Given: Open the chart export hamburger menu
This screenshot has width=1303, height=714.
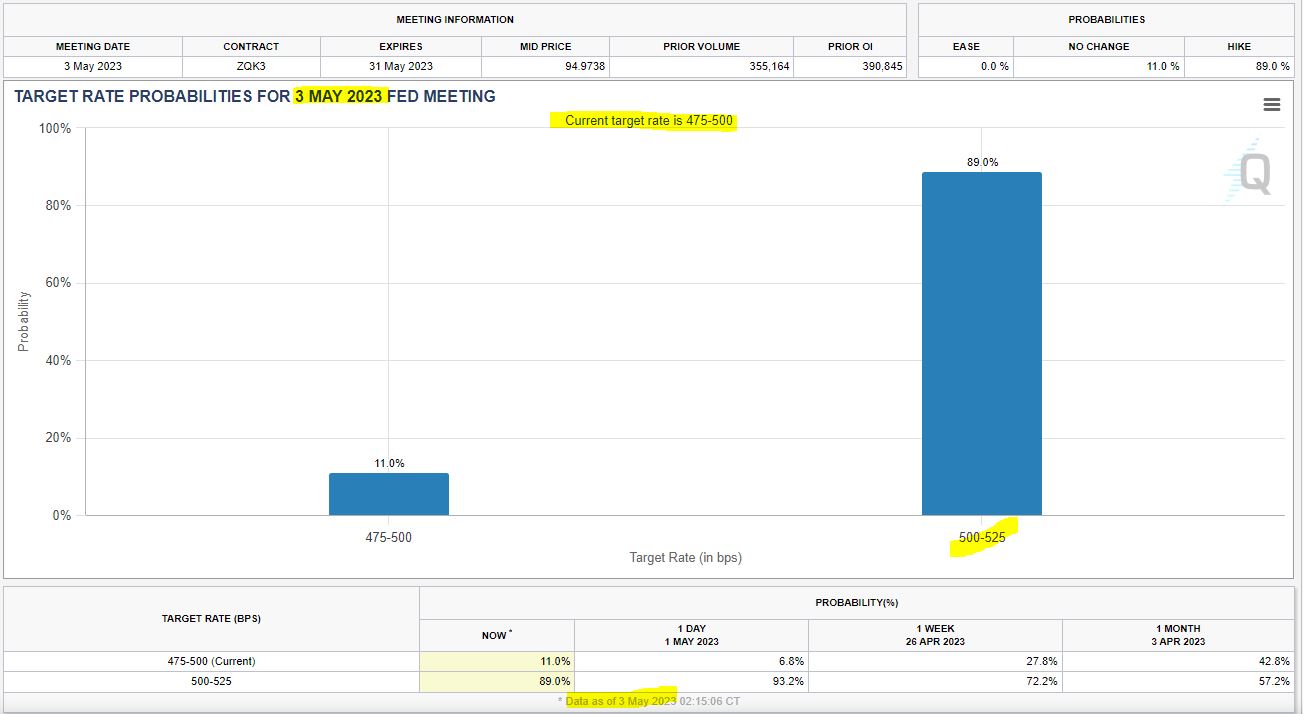Looking at the screenshot, I should point(1271,104).
